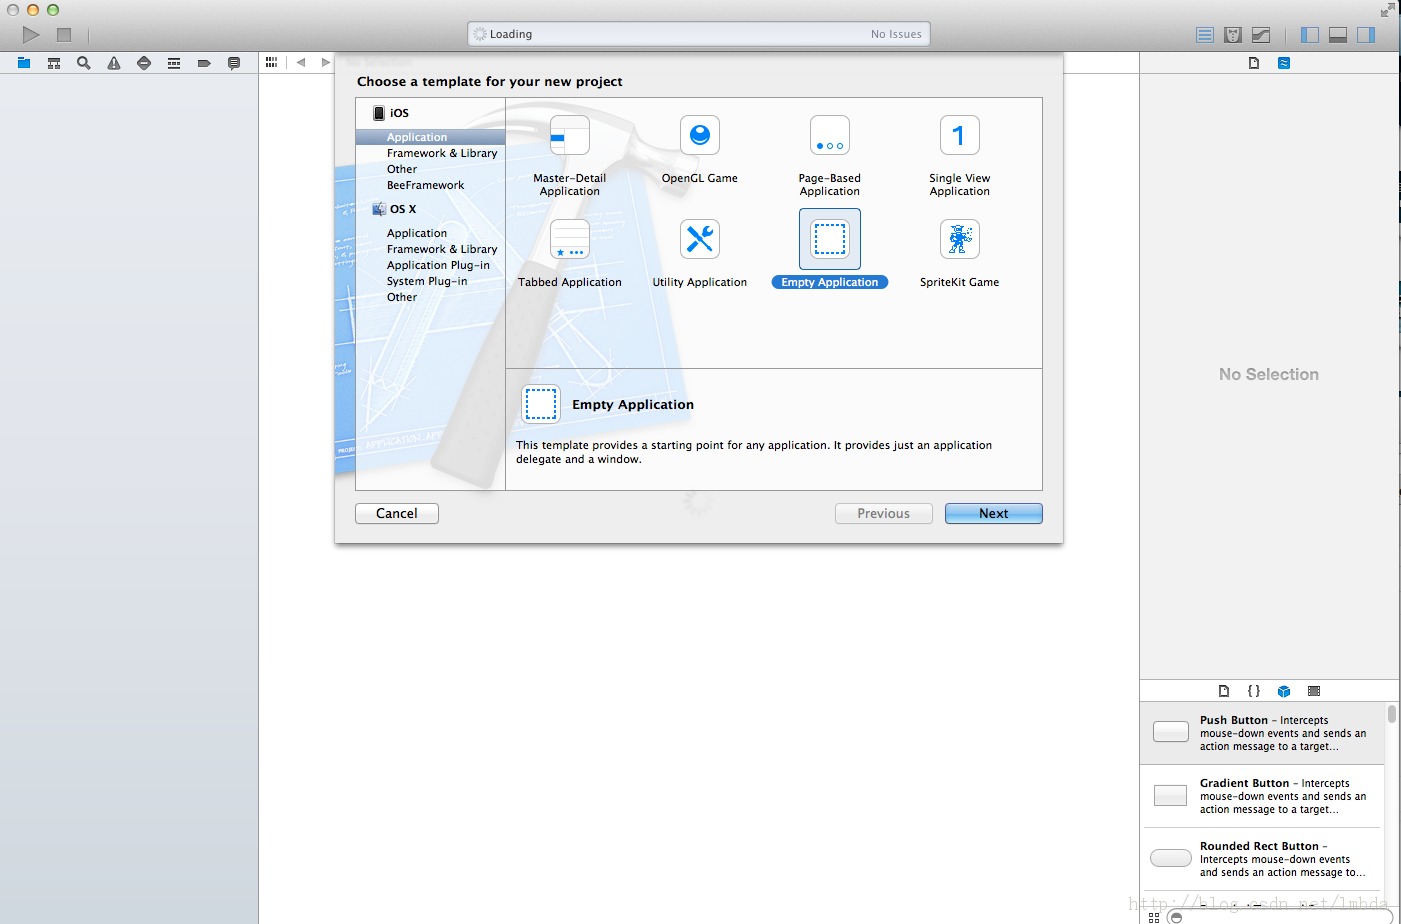Open the Test navigator diamond icon

tap(144, 63)
